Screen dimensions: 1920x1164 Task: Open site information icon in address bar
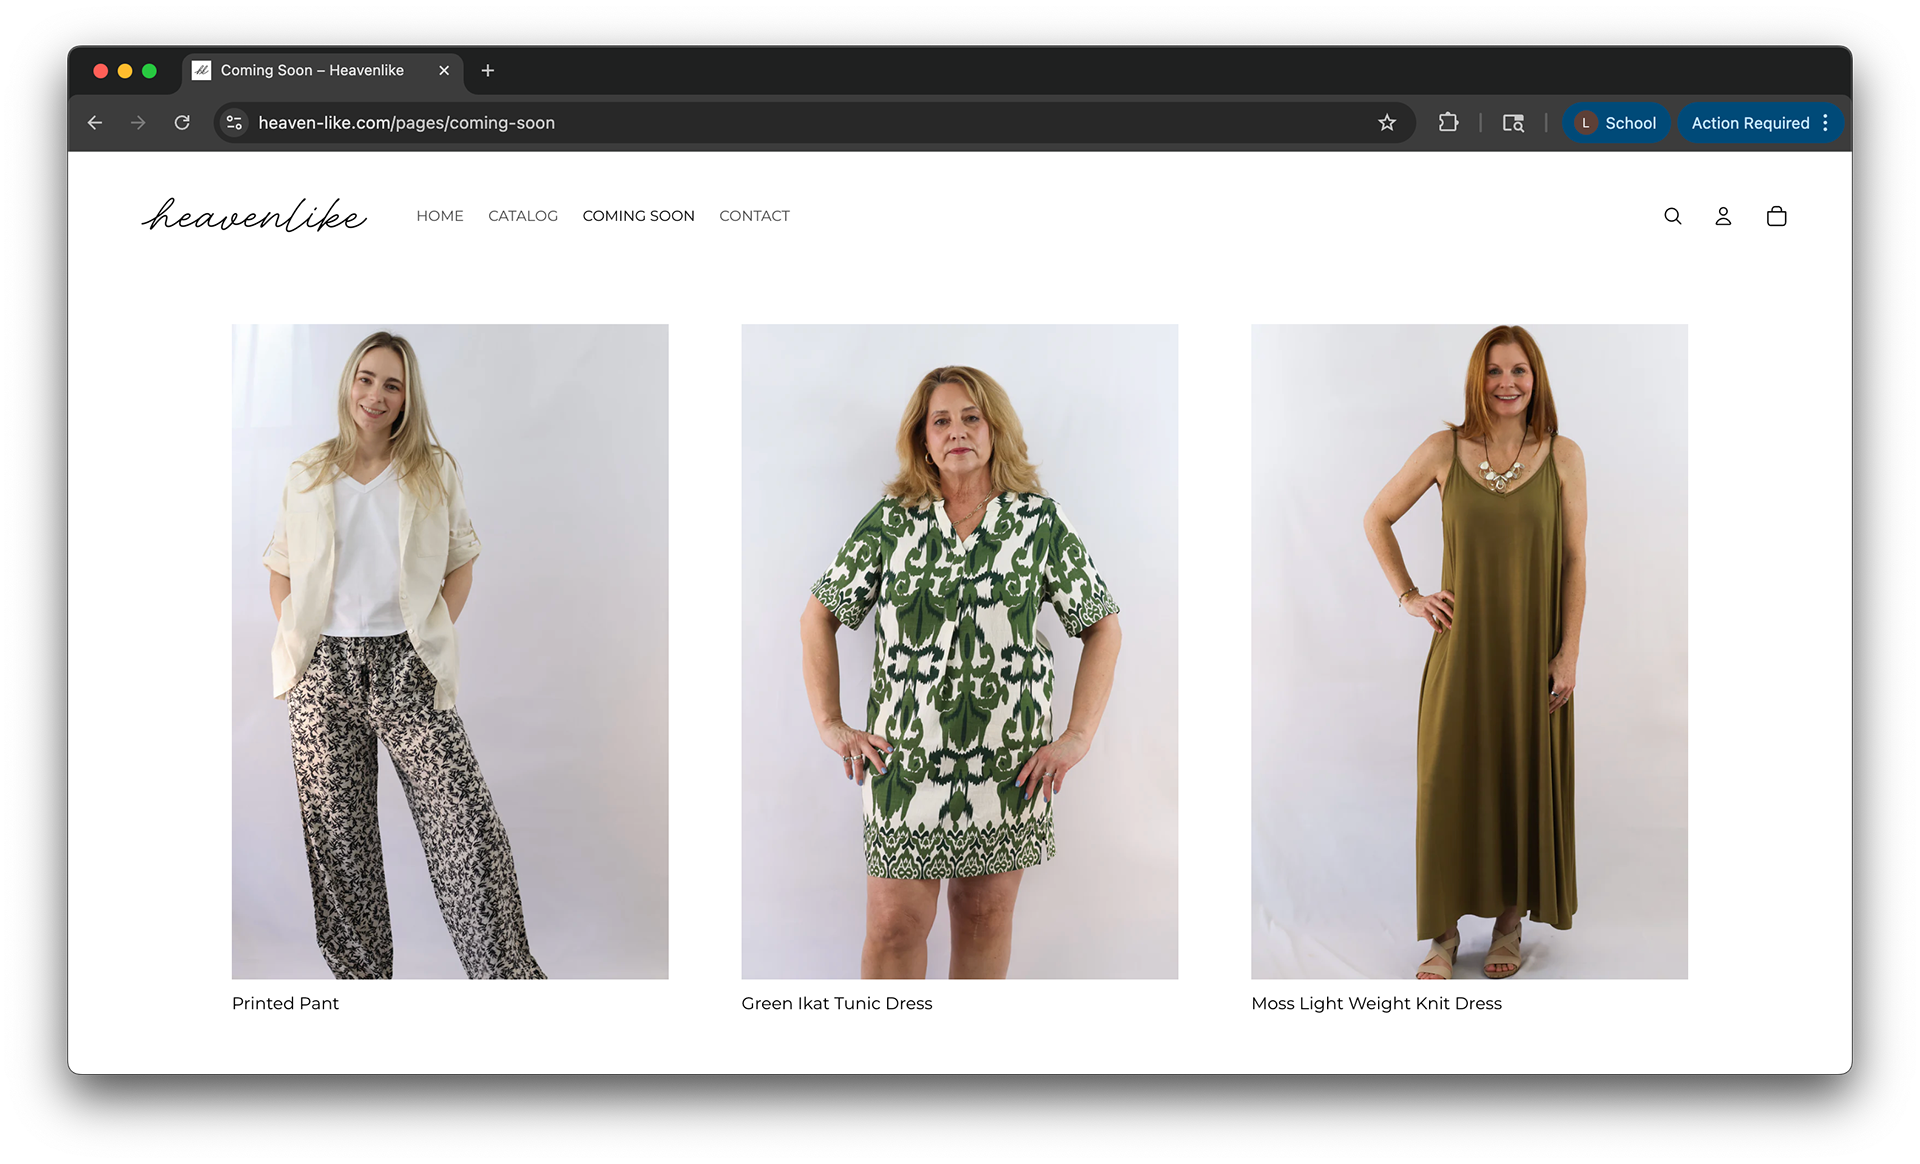(x=234, y=123)
